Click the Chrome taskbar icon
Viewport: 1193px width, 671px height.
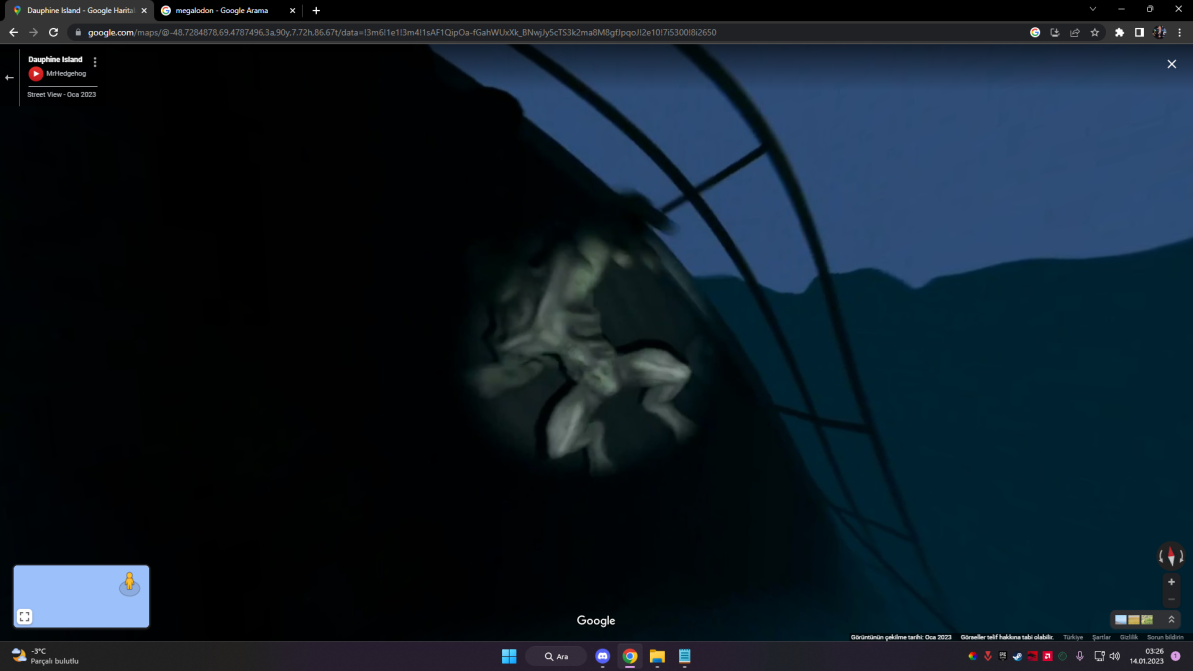[x=630, y=656]
